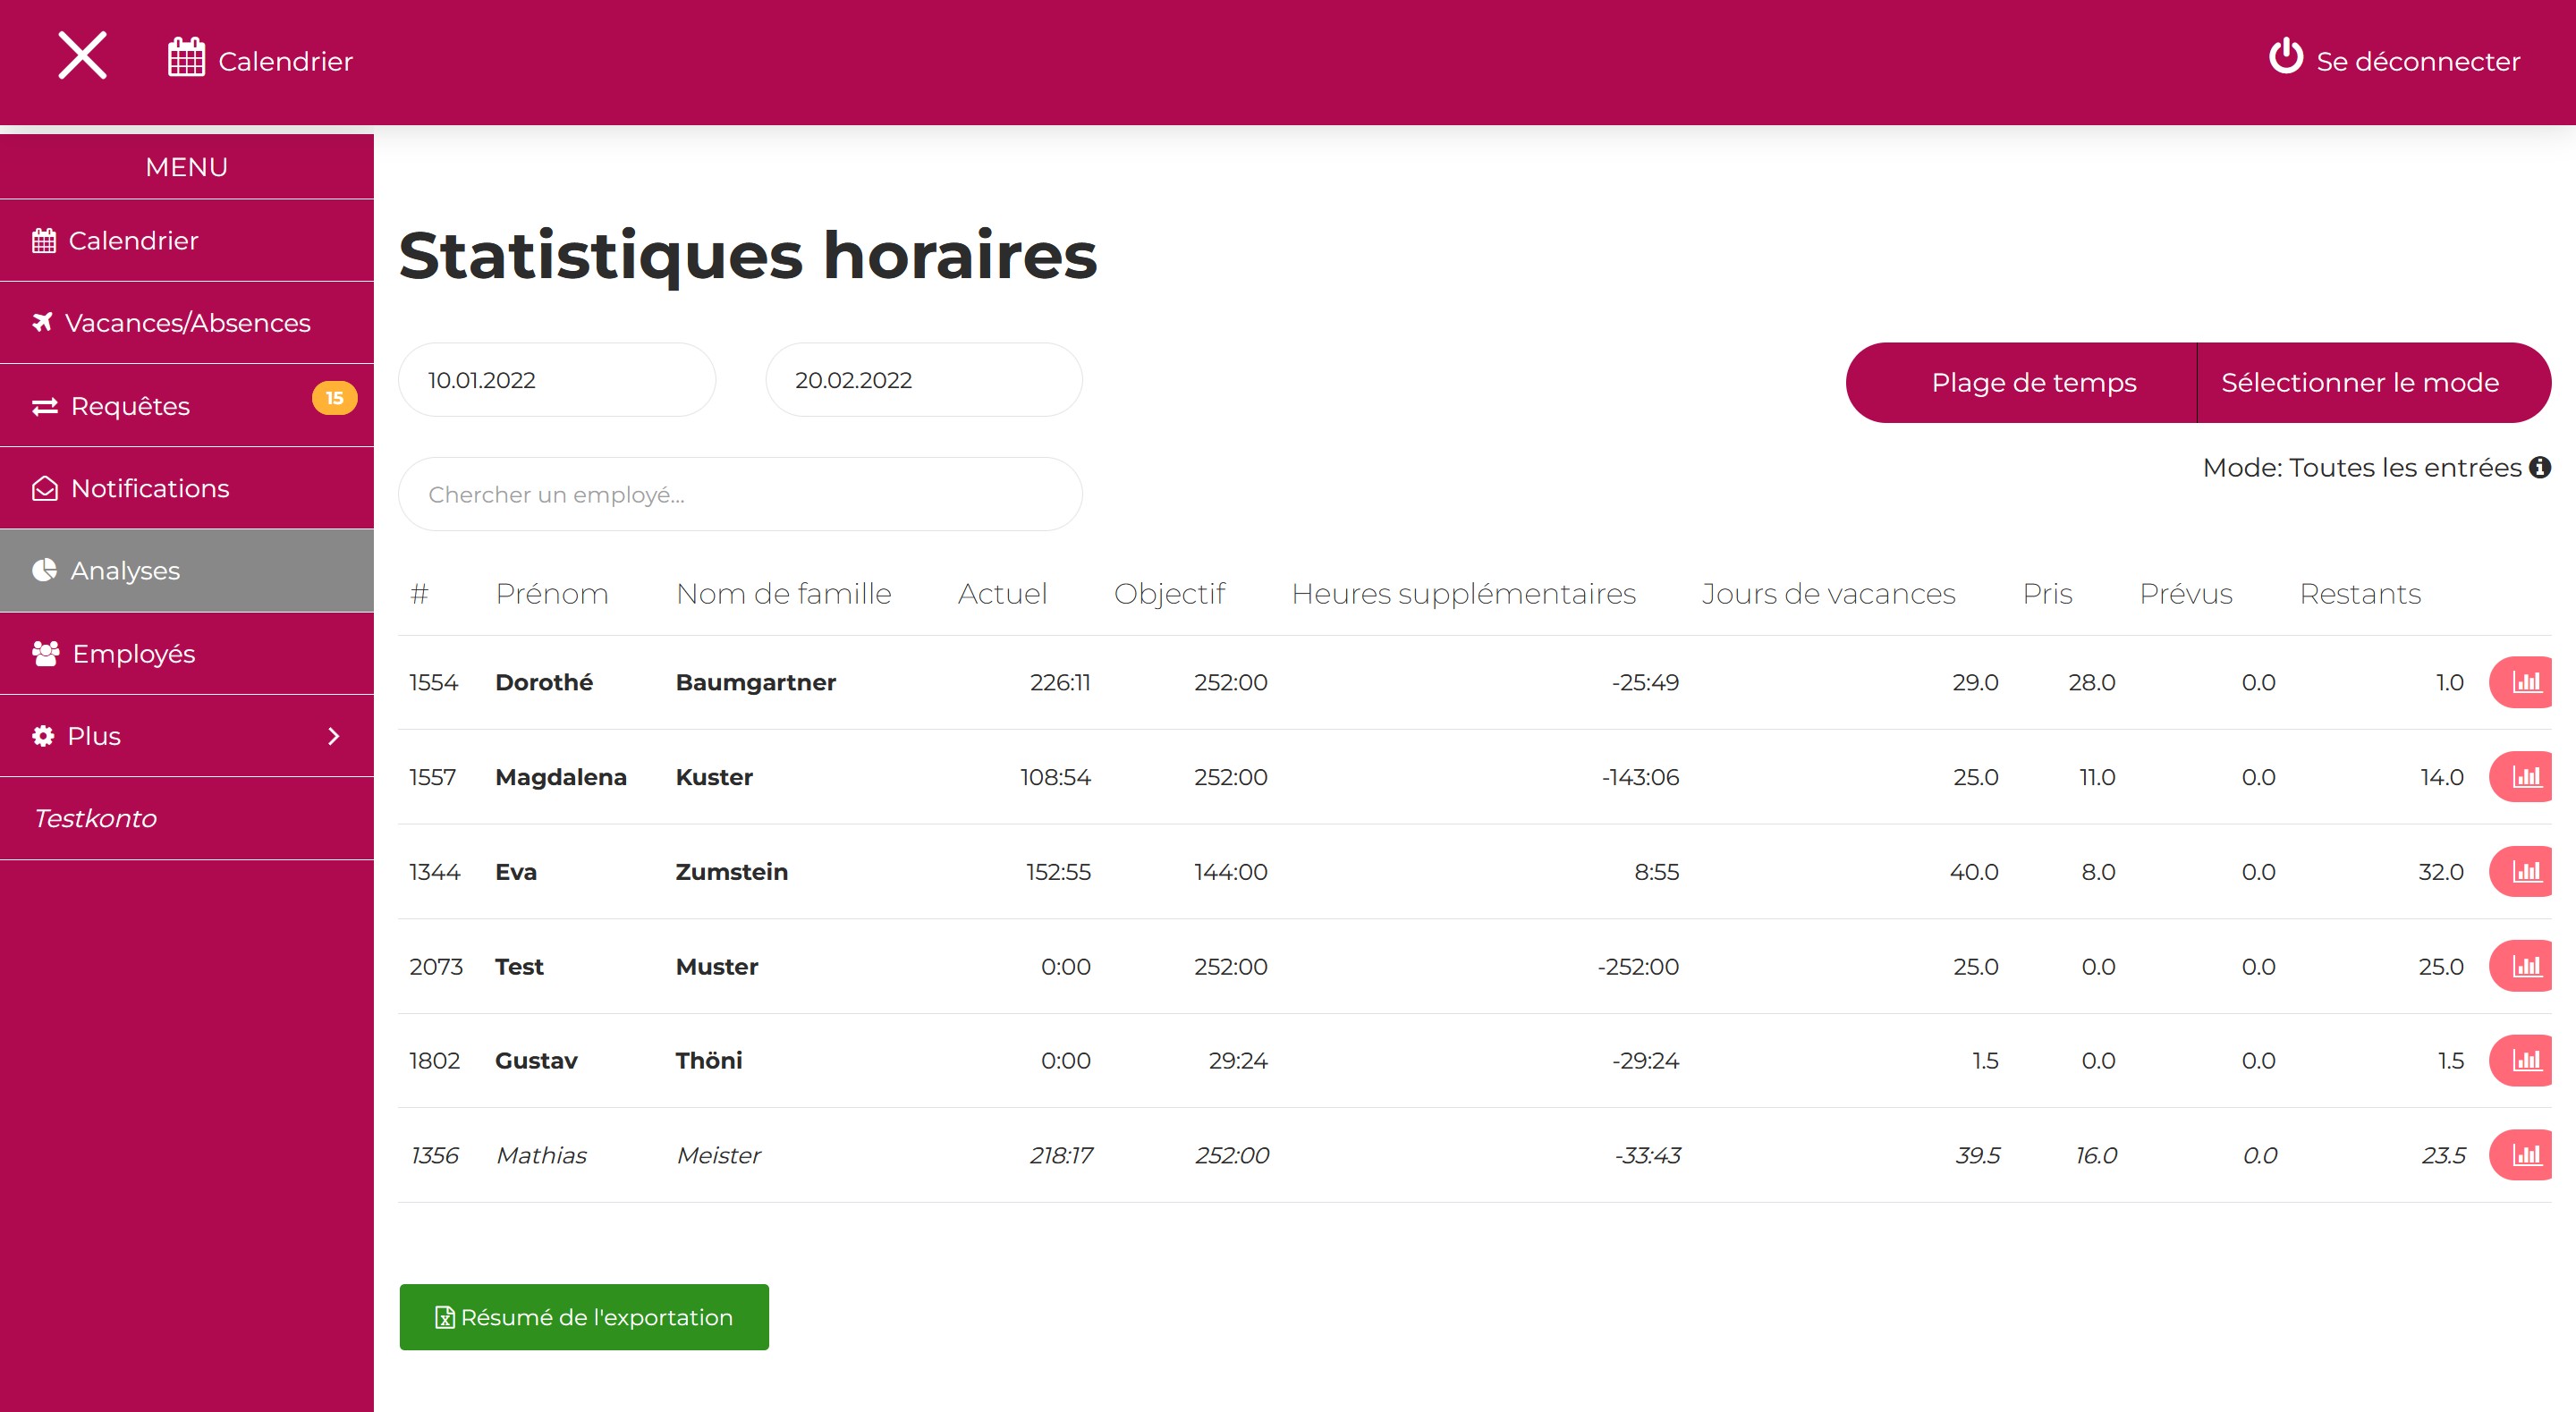Open the chart icon for Mathias Meister
Image resolution: width=2576 pixels, height=1412 pixels.
click(x=2524, y=1156)
